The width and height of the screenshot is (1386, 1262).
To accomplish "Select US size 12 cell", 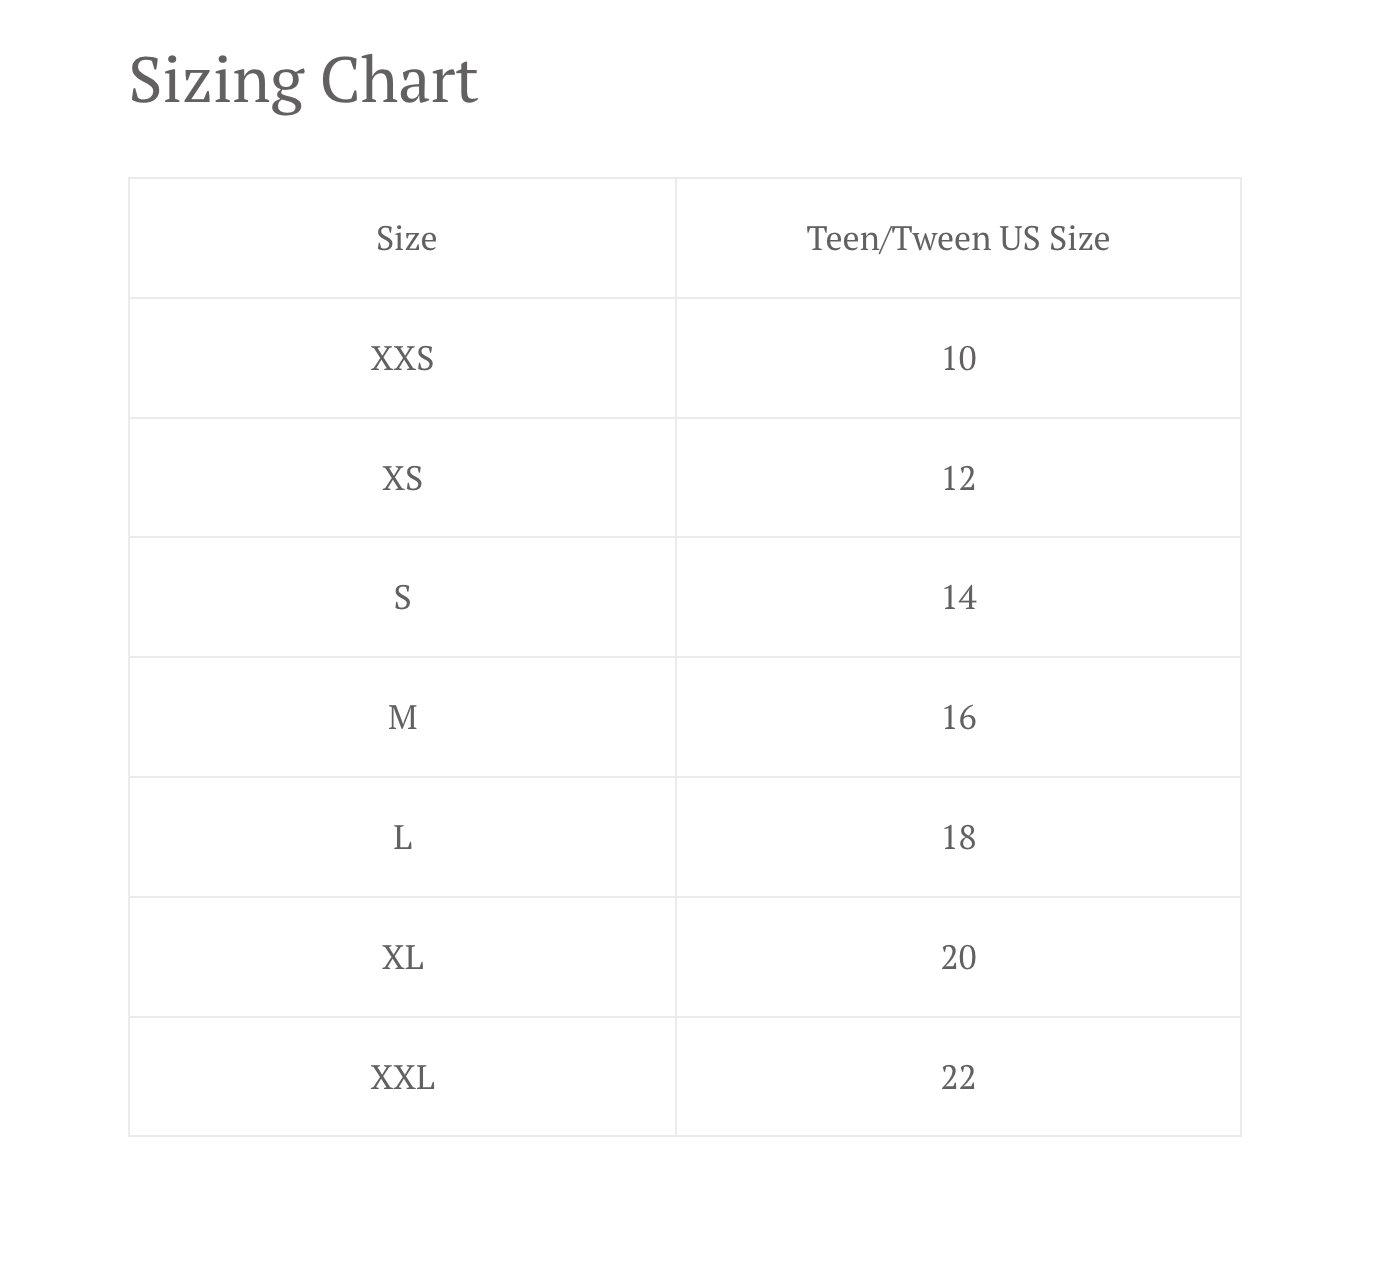I will 958,478.
